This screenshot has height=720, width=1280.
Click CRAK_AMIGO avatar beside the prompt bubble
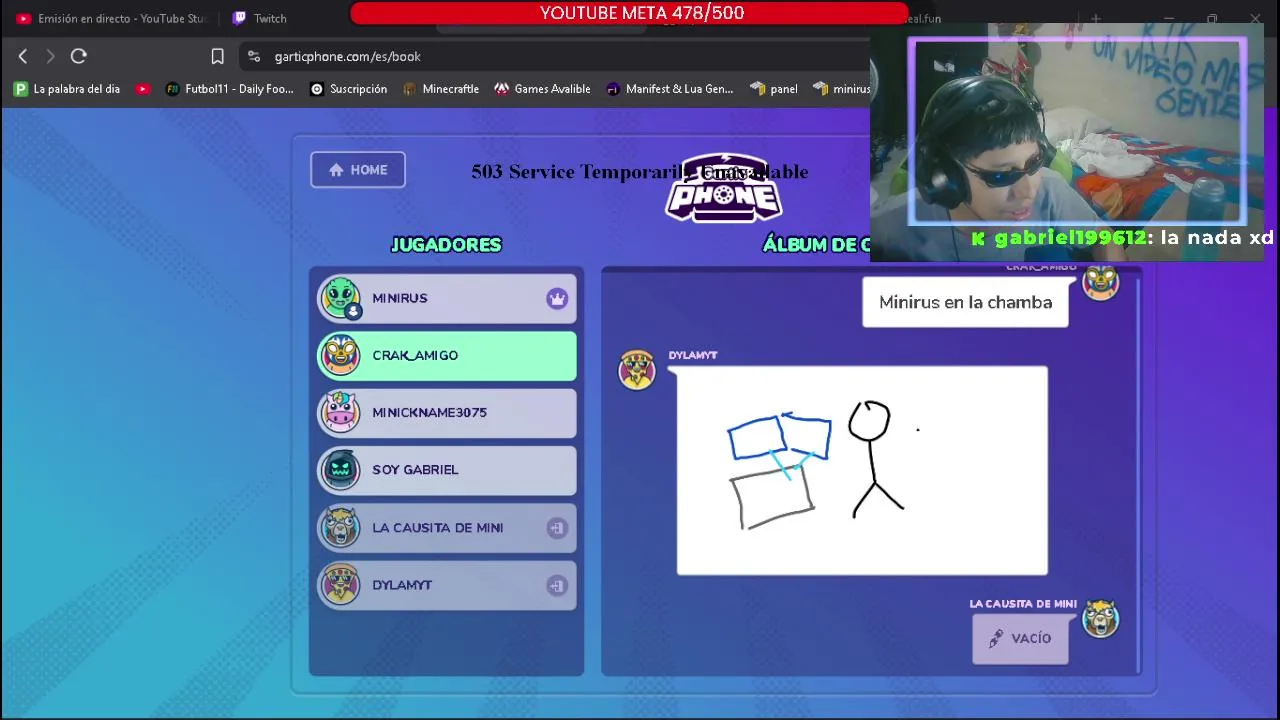point(1101,283)
